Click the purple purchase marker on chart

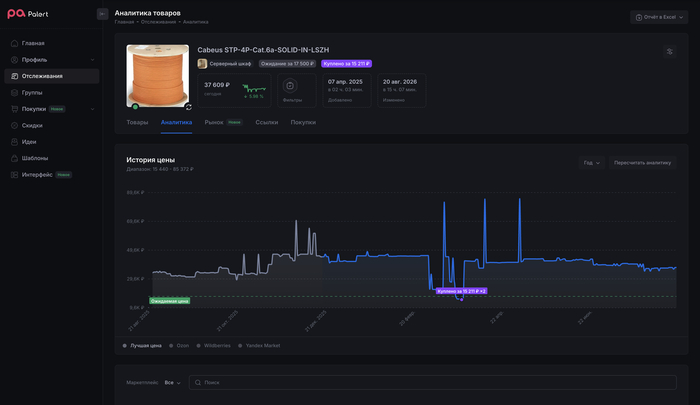click(x=461, y=291)
